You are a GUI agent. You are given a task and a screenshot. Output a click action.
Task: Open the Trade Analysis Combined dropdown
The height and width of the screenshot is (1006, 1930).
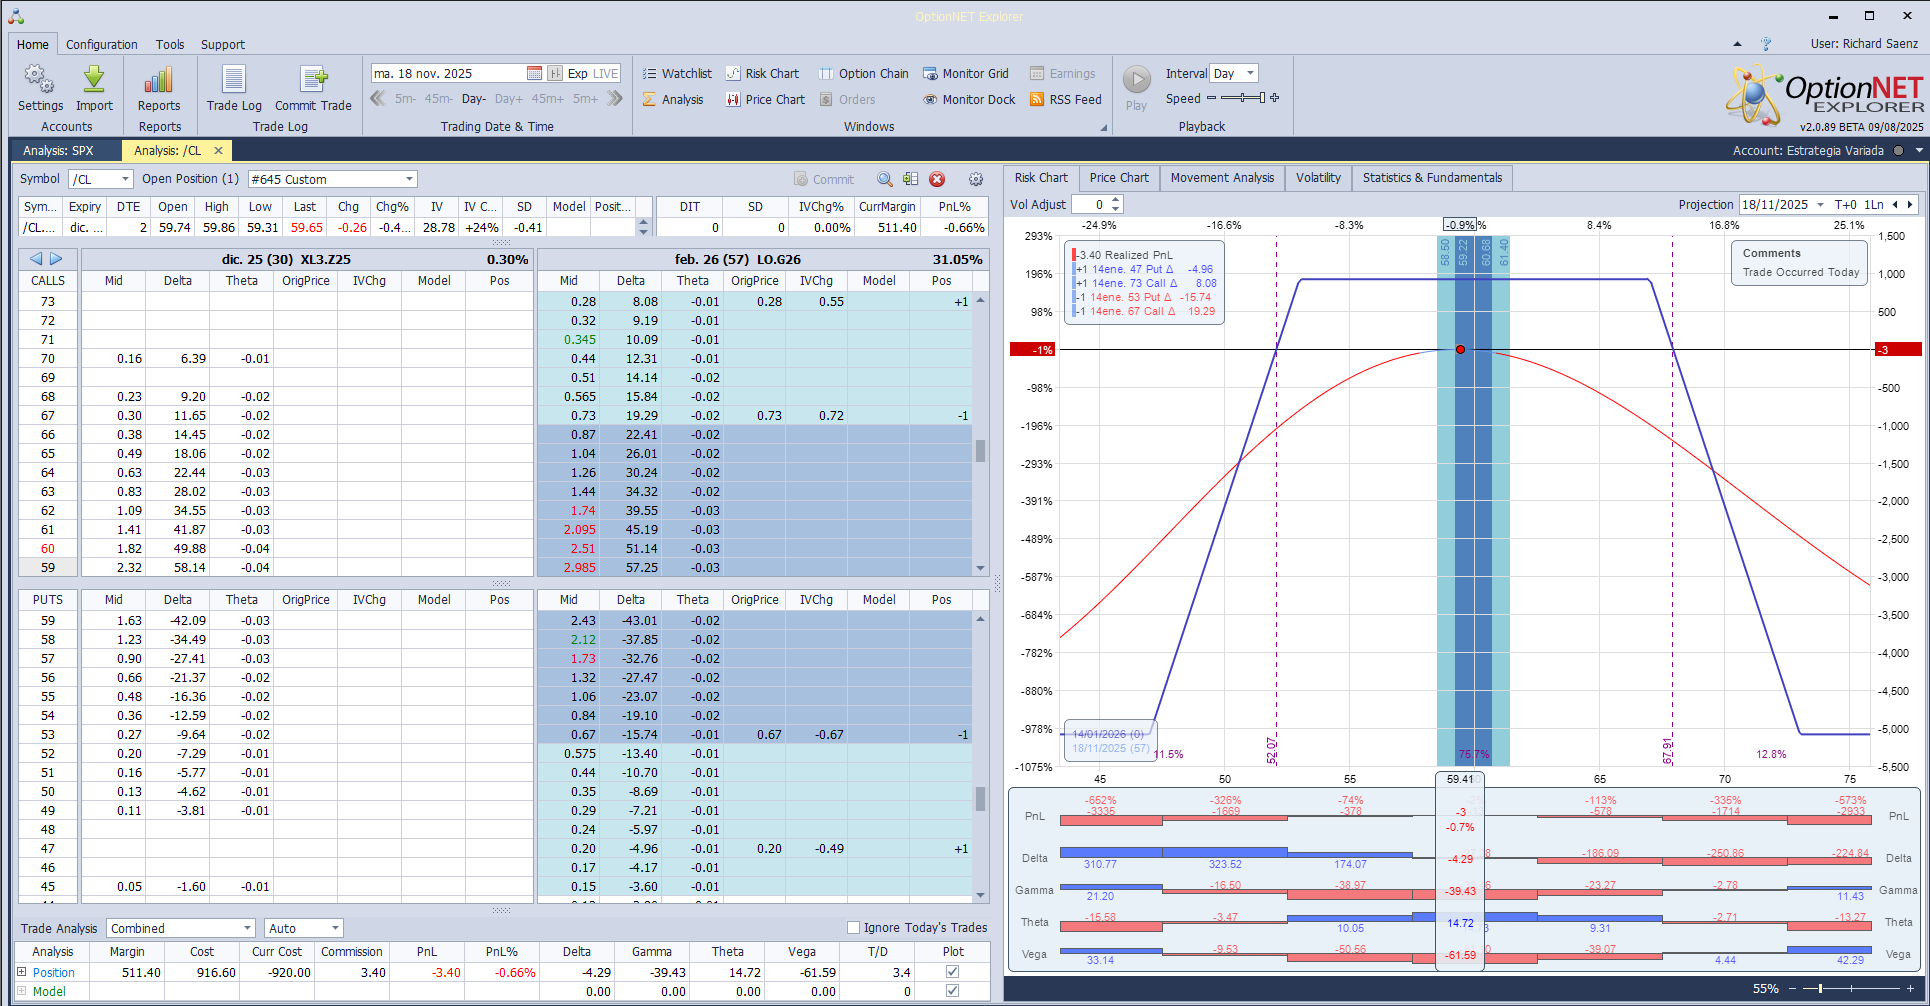(x=247, y=928)
